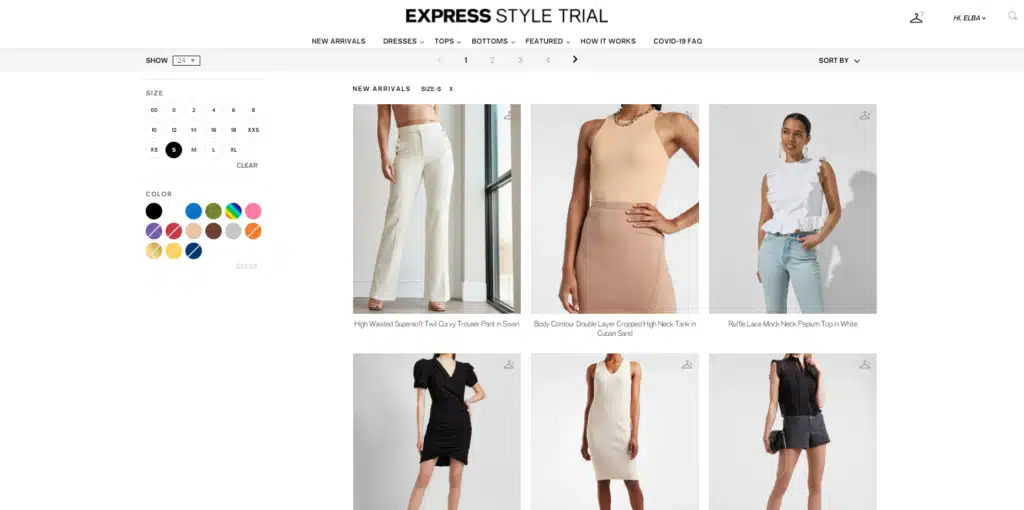Go to page 3 of results
The height and width of the screenshot is (510, 1024).
[x=520, y=60]
